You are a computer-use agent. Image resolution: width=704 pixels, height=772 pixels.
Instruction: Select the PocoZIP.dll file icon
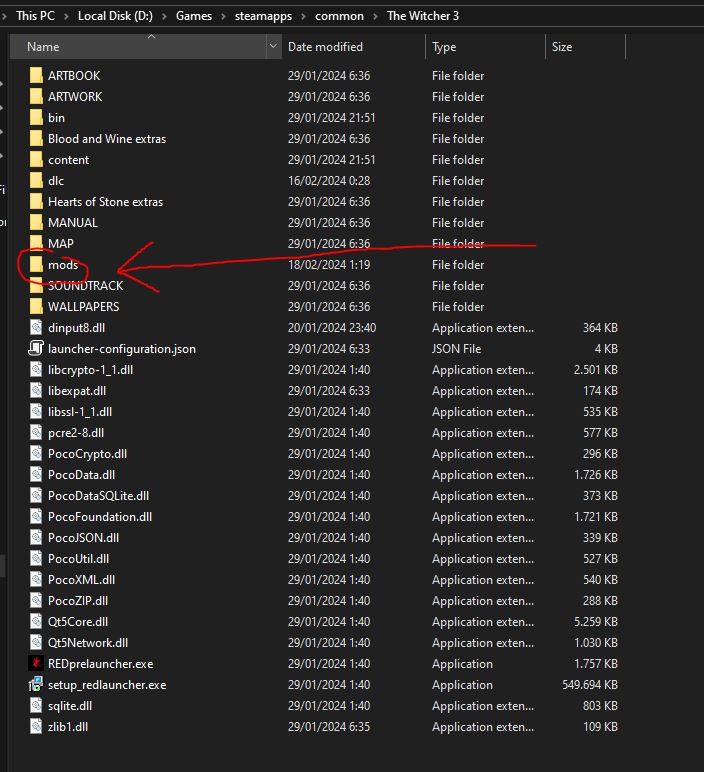[36, 601]
